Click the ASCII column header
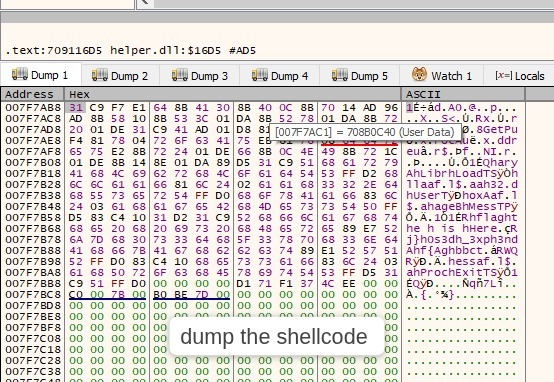The width and height of the screenshot is (554, 382). (x=463, y=94)
